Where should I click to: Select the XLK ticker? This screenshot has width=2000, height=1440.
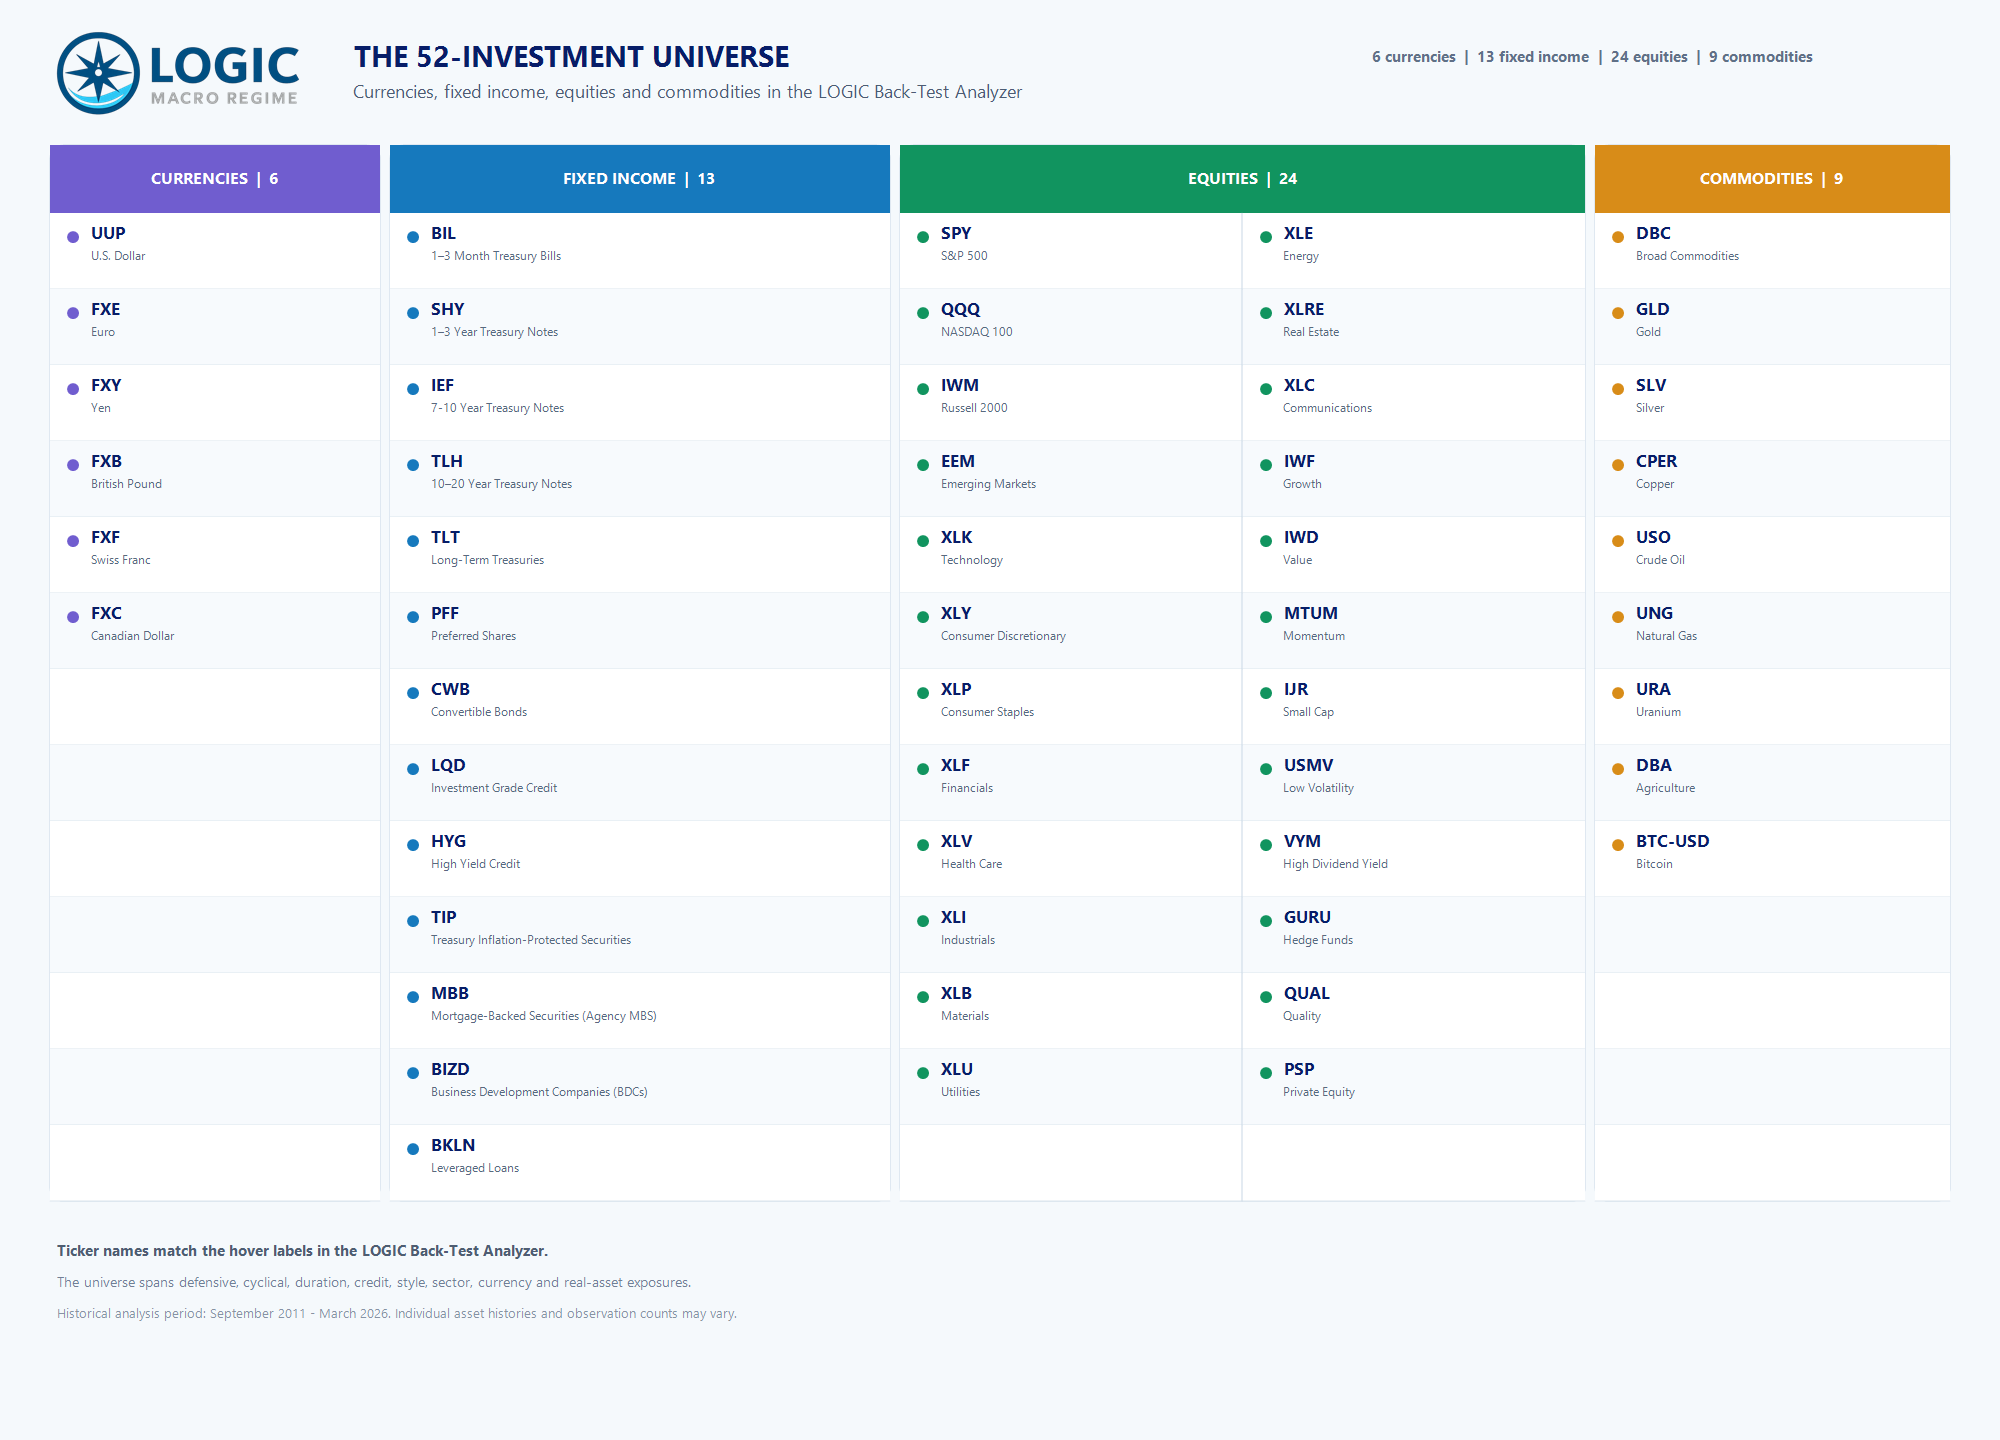pos(956,538)
